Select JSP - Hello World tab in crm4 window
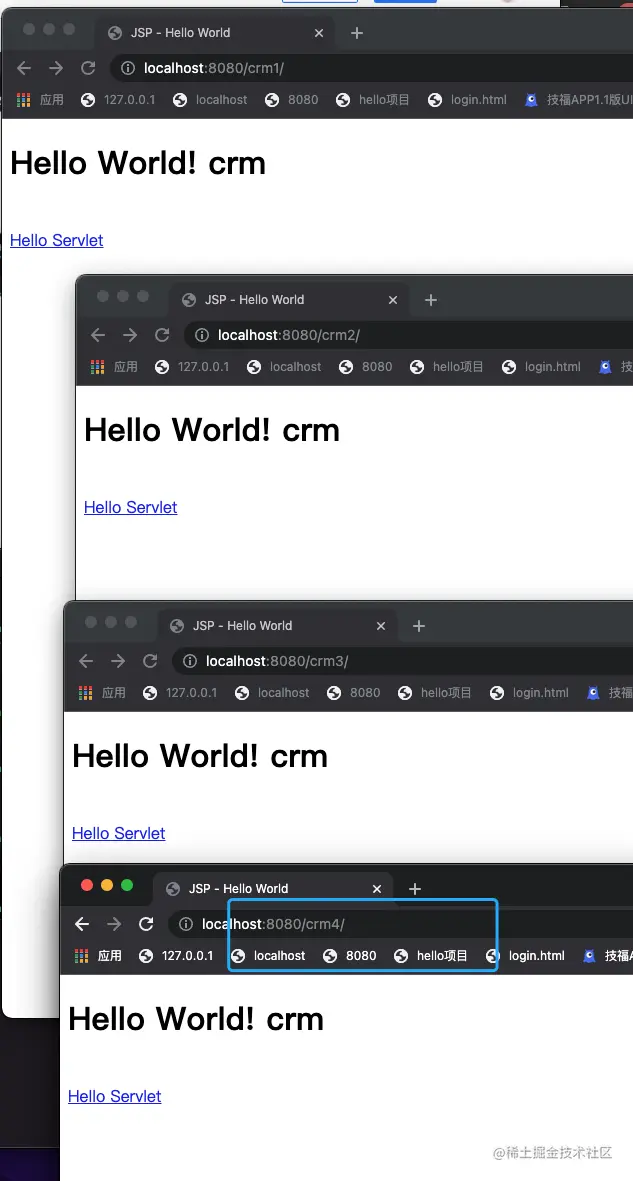This screenshot has height=1181, width=633. pos(273,889)
